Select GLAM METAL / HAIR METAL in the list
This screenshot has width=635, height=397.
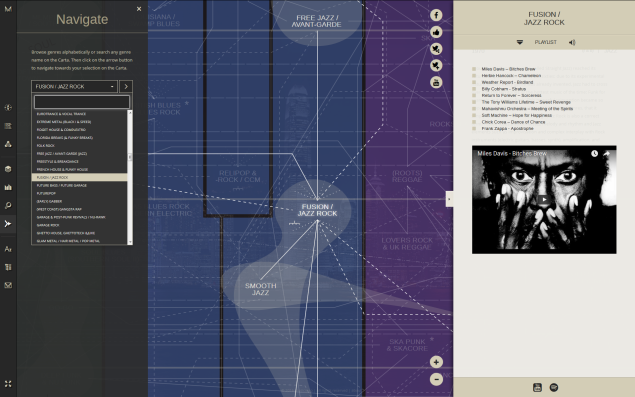79,241
